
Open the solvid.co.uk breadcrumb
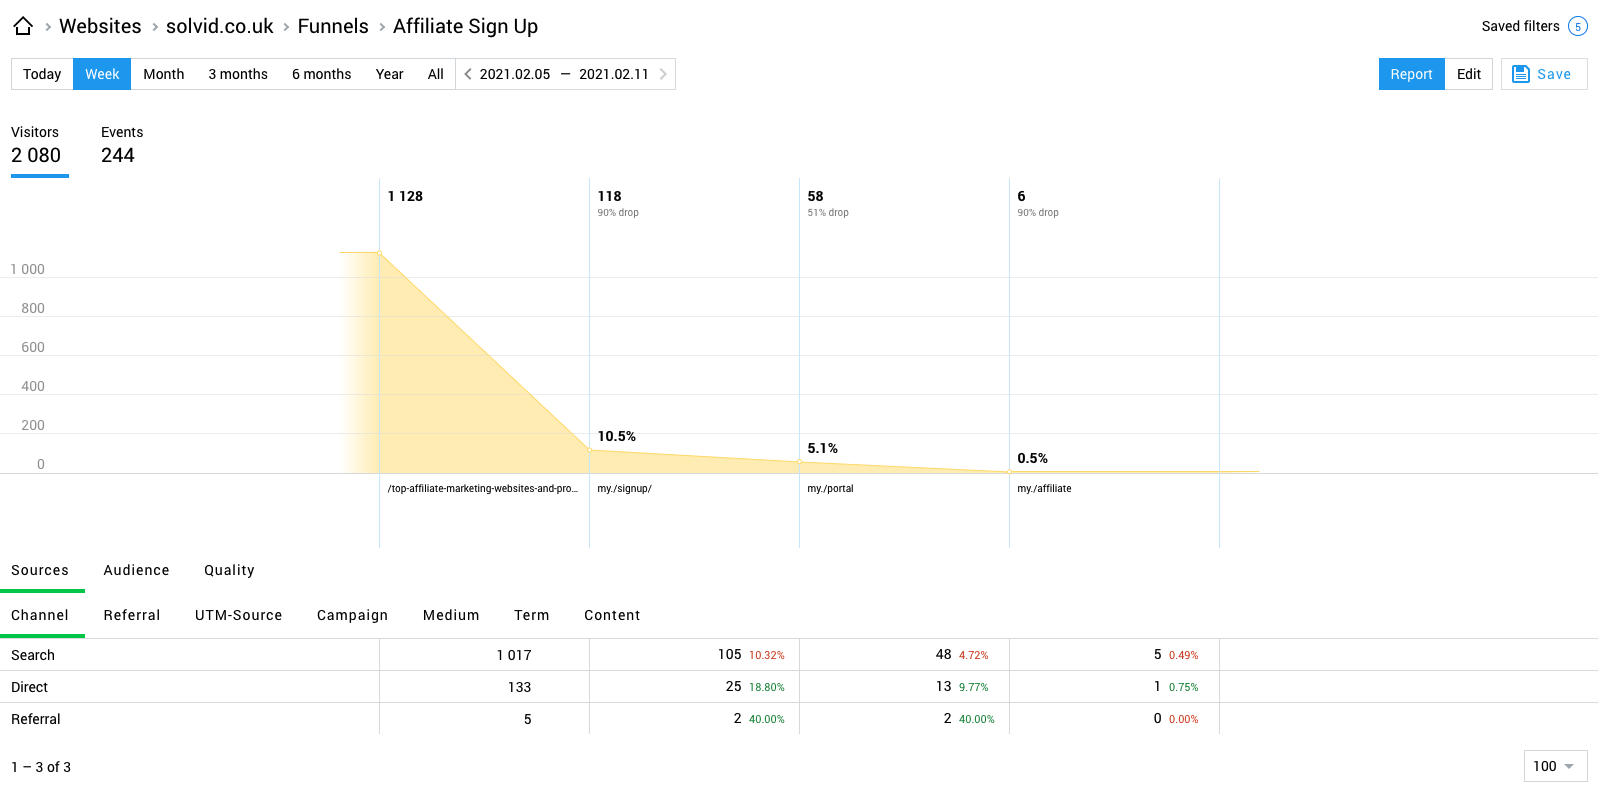pyautogui.click(x=220, y=26)
